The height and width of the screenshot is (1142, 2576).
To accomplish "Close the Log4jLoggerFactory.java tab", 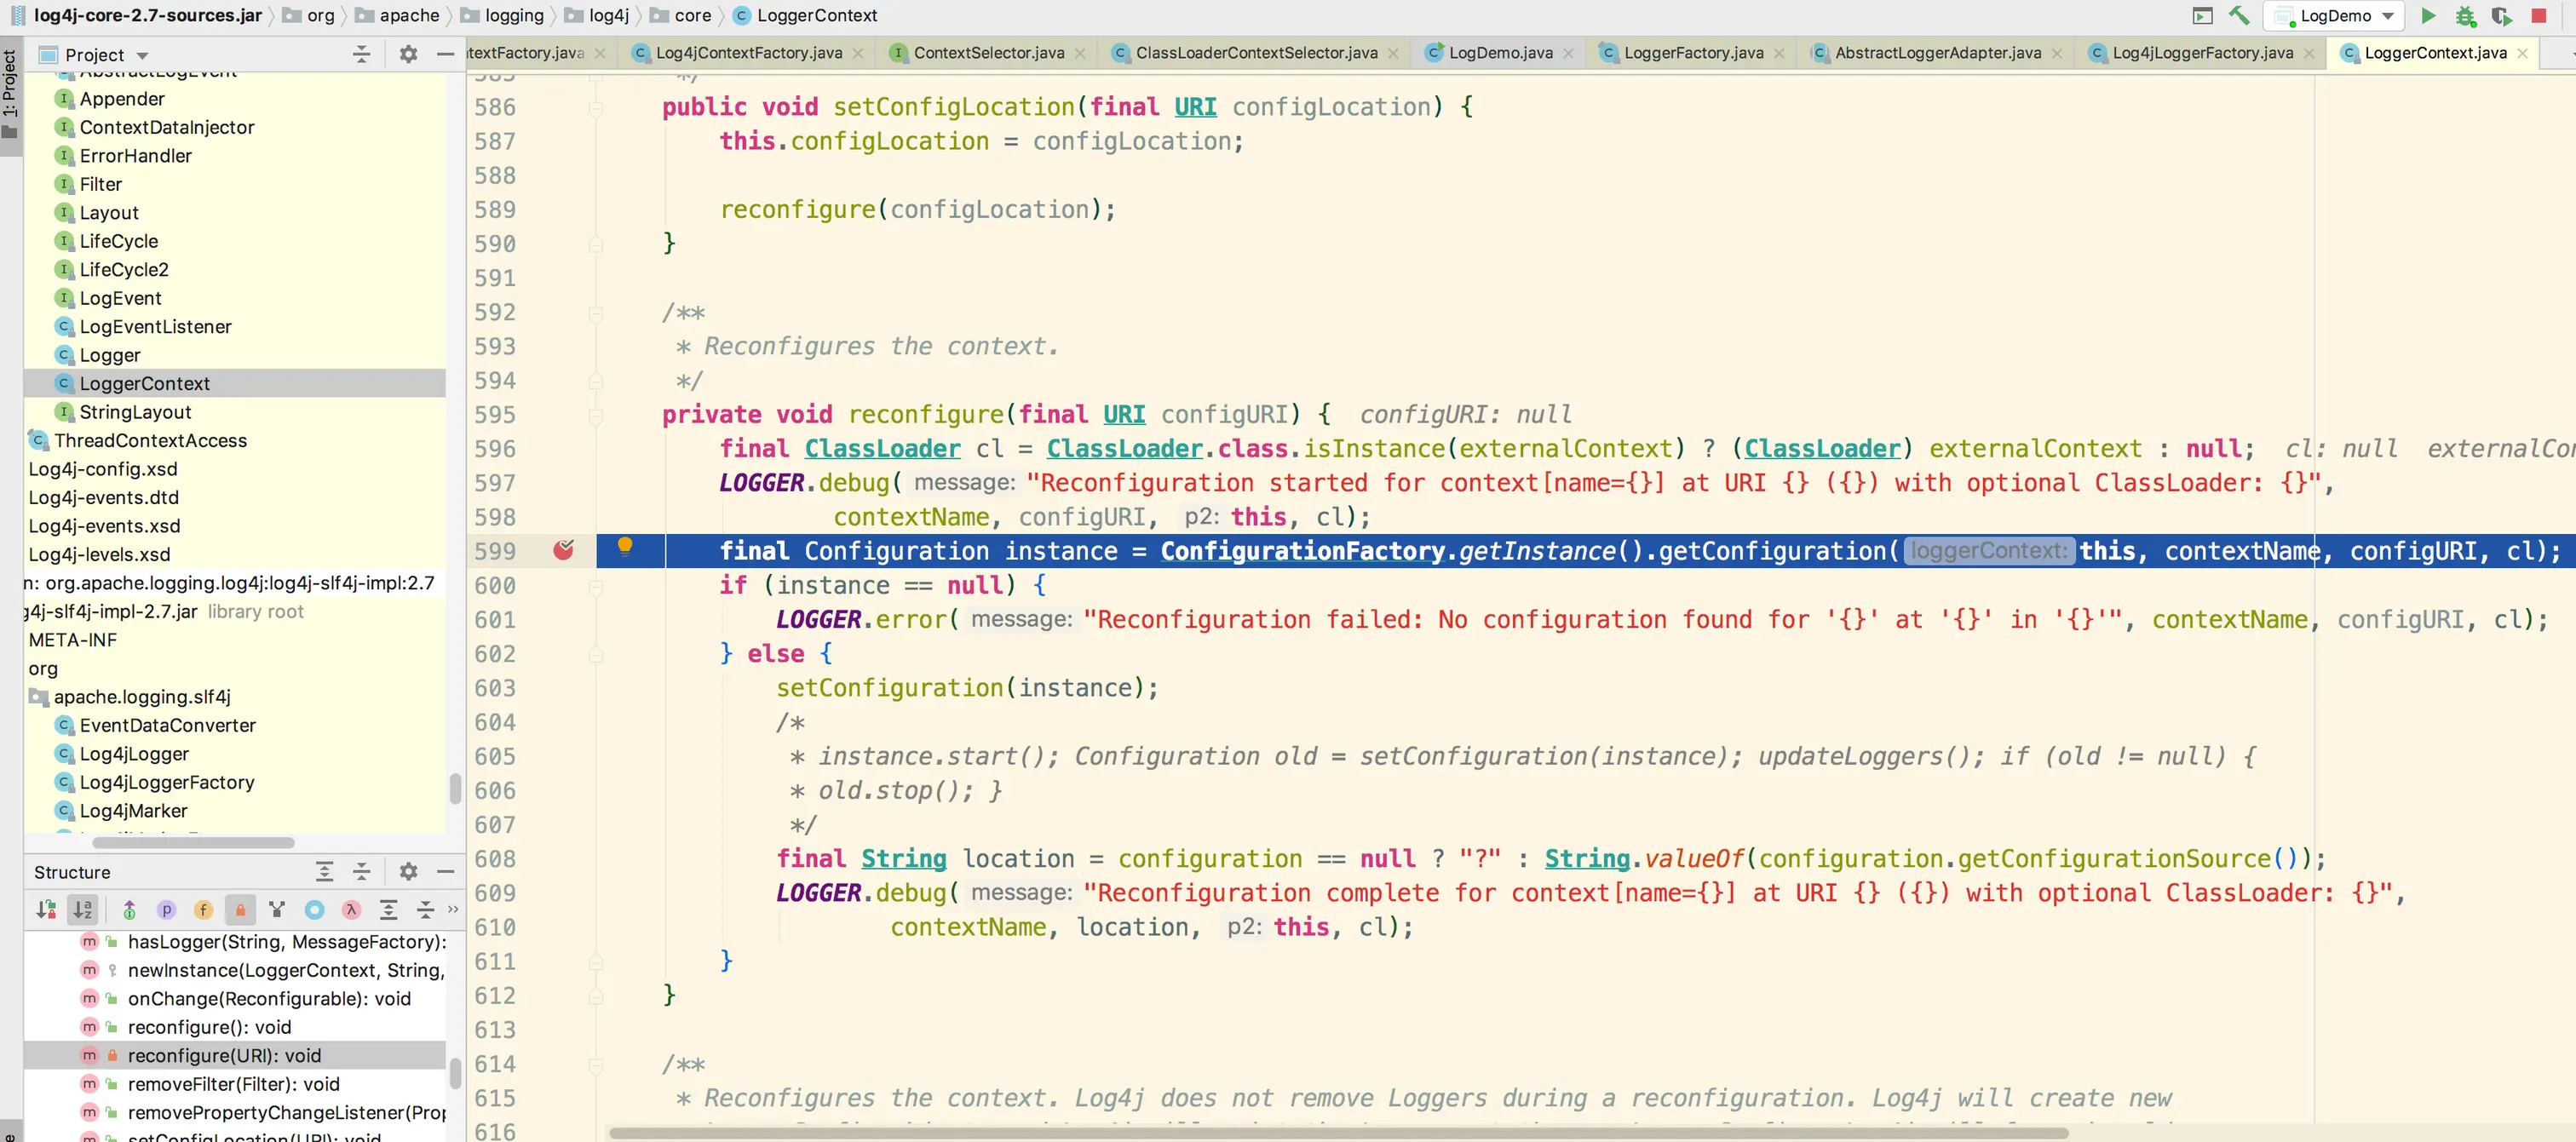I will click(x=2309, y=53).
